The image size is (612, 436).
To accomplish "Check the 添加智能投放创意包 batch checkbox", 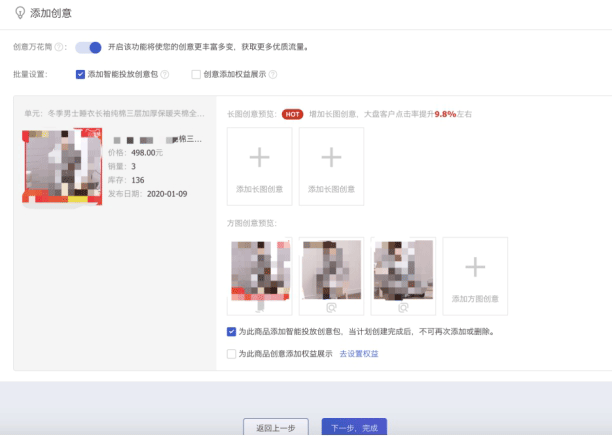I will click(x=80, y=74).
